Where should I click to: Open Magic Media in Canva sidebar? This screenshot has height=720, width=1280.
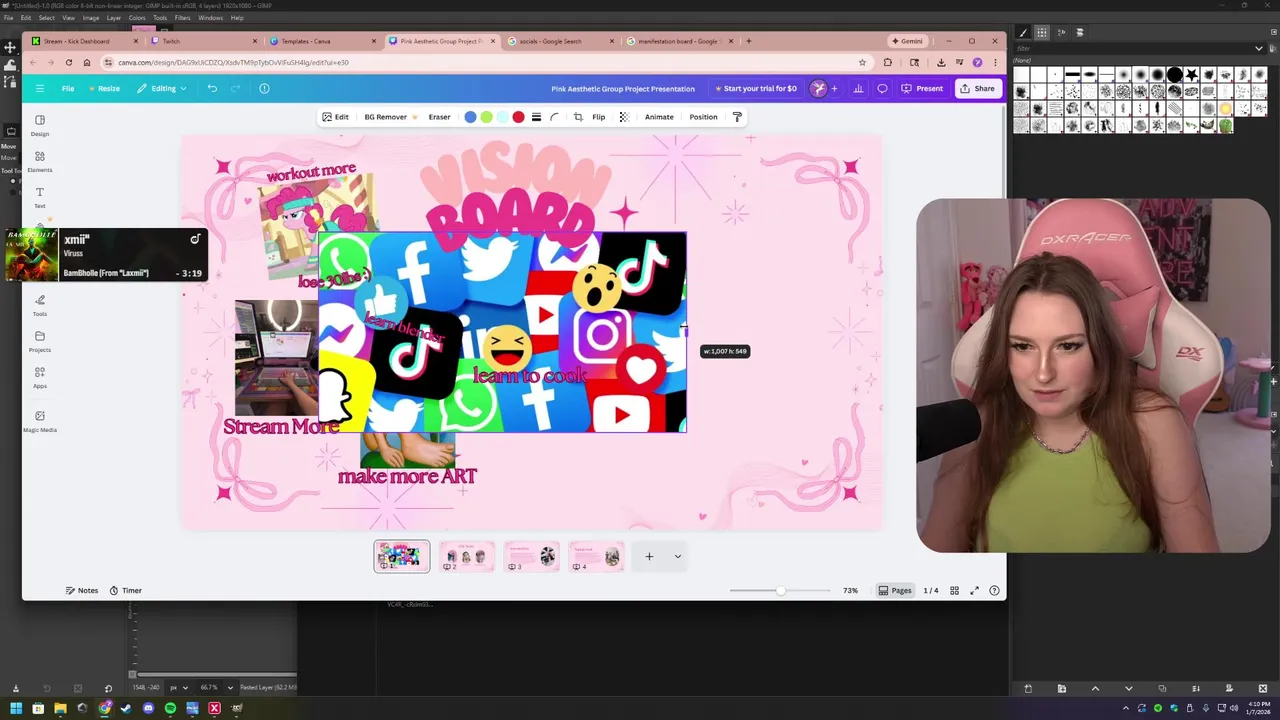[x=40, y=421]
